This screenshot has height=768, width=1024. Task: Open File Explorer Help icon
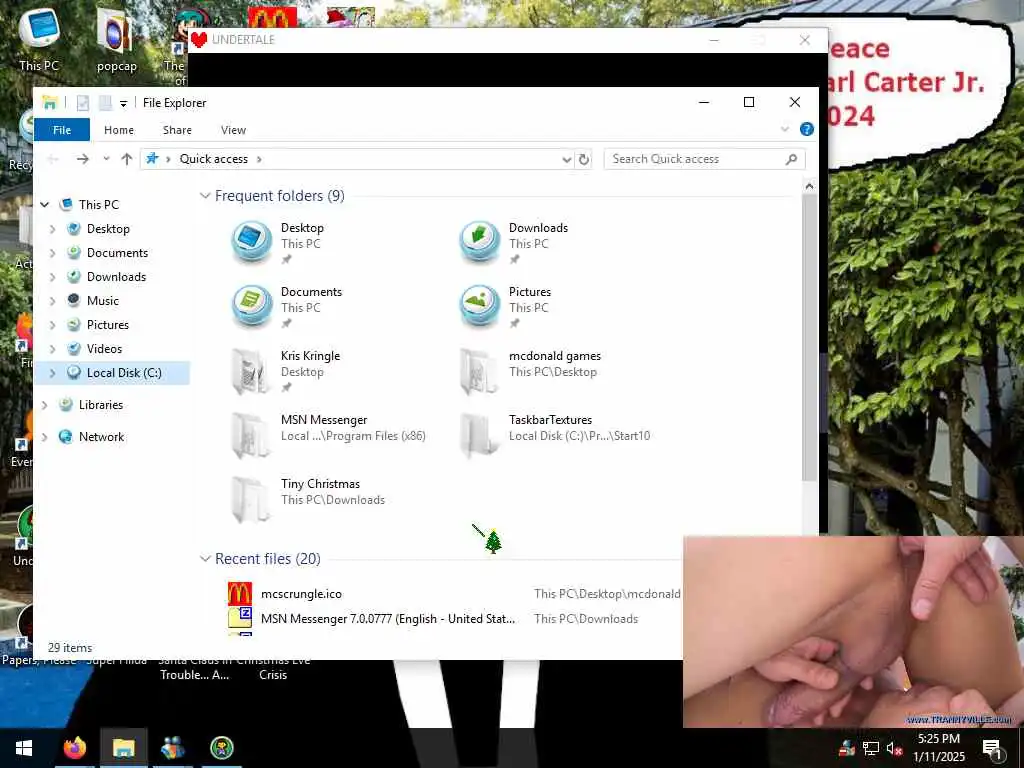point(807,129)
